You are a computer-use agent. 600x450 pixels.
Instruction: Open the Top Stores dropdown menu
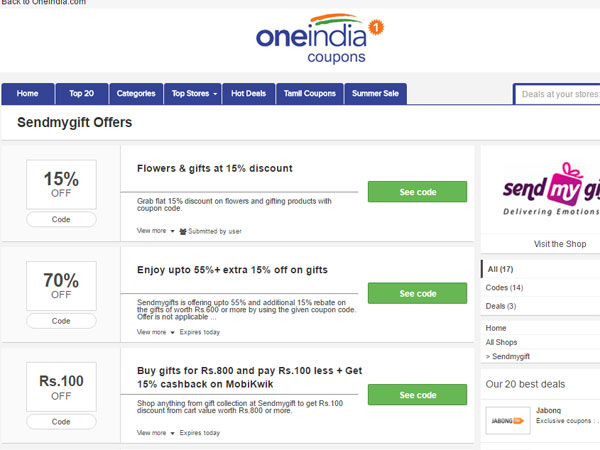coord(192,94)
